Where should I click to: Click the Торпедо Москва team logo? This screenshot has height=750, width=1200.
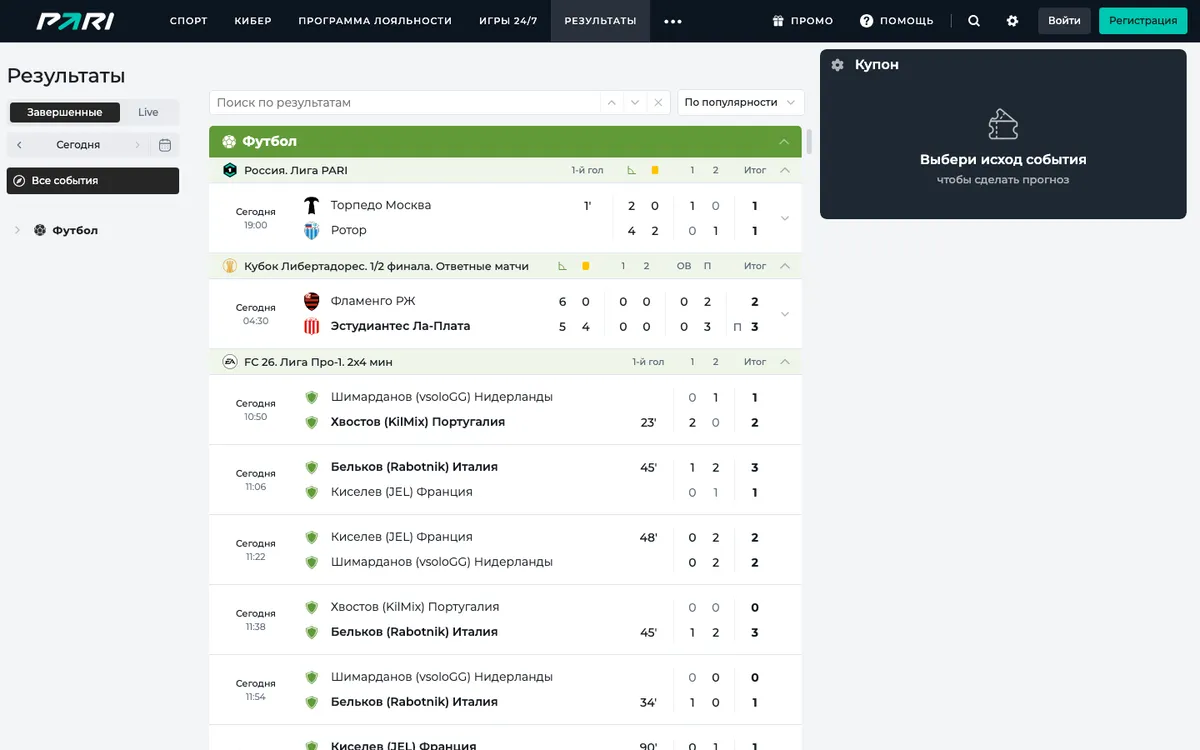311,205
